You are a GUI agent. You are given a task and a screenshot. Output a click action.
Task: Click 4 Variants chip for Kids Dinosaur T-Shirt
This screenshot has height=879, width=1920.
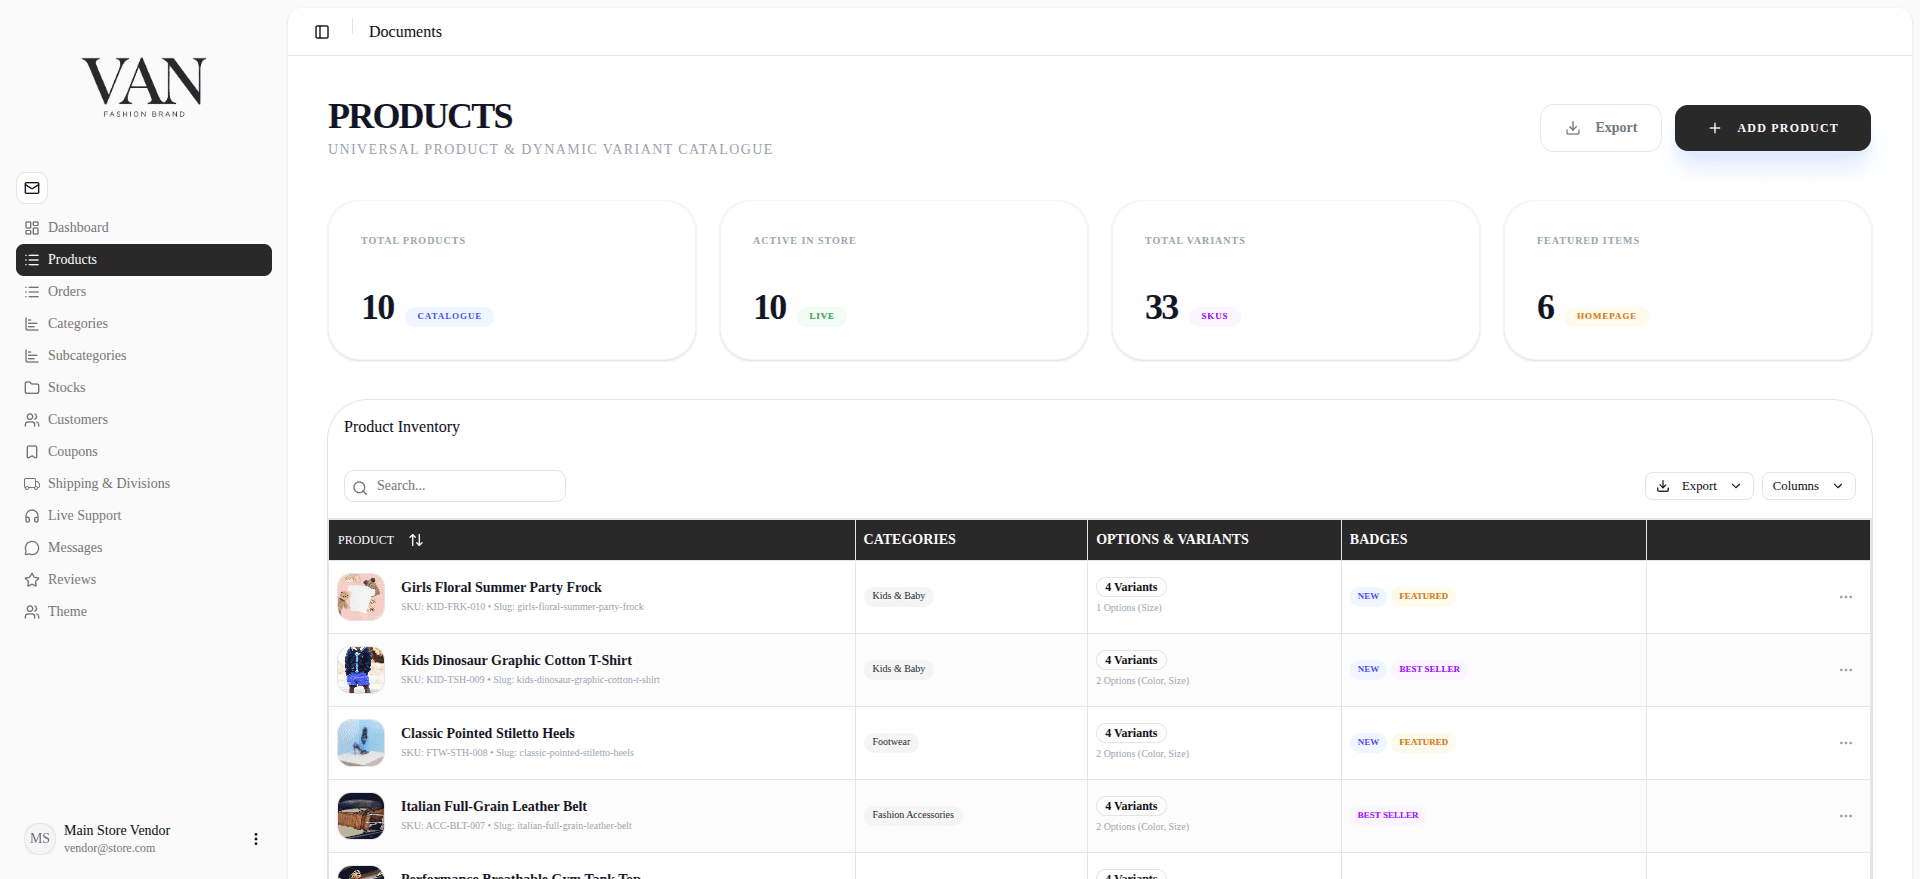[x=1131, y=660]
